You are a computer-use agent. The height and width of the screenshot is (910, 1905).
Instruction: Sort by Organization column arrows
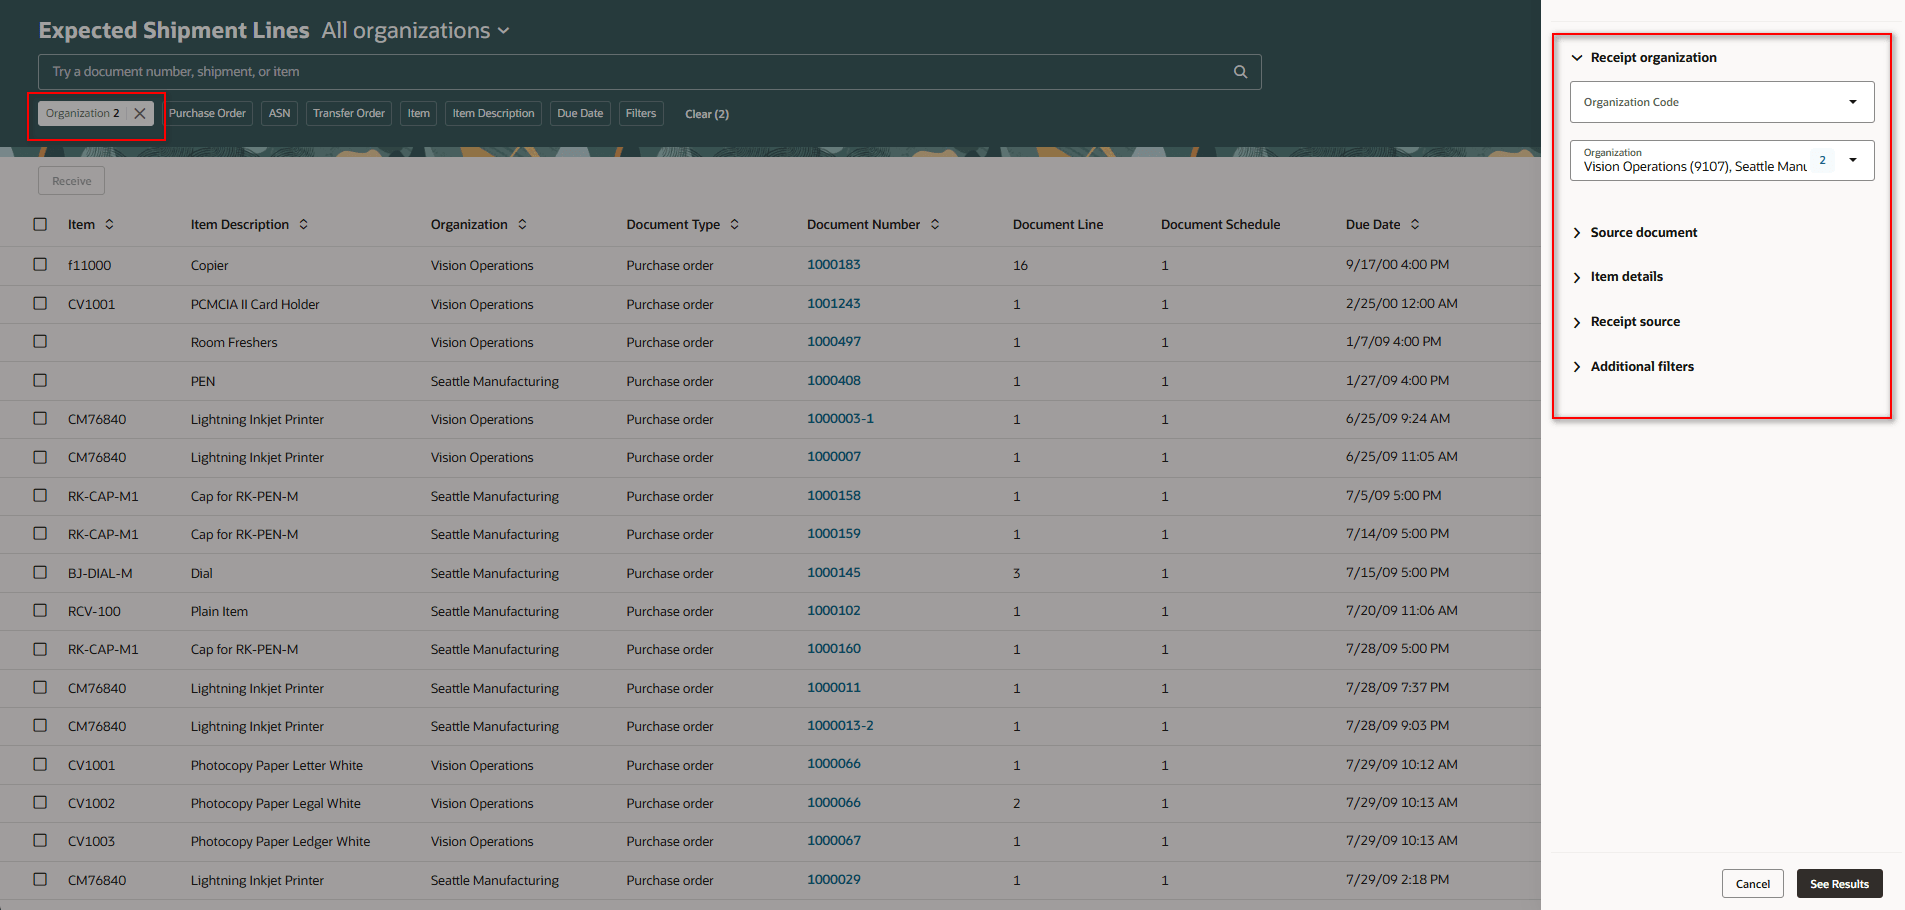point(522,224)
